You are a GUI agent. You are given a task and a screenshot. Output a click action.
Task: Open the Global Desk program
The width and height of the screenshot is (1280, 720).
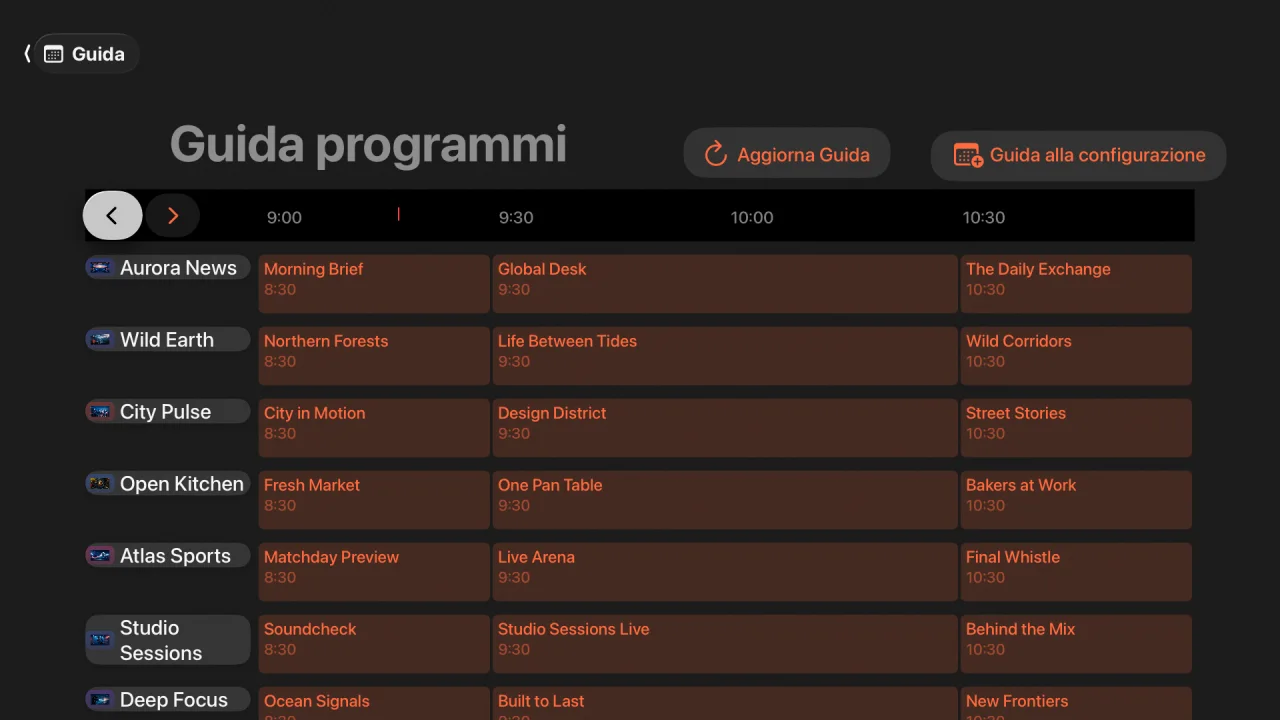coord(725,284)
